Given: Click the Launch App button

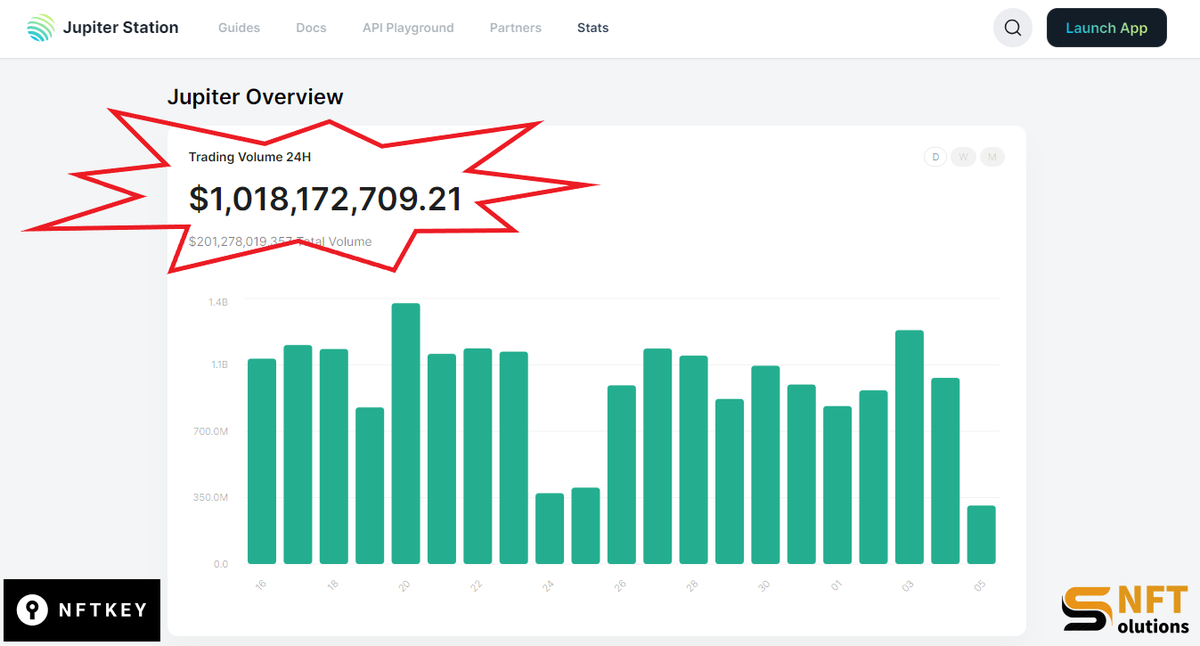Looking at the screenshot, I should pos(1107,28).
